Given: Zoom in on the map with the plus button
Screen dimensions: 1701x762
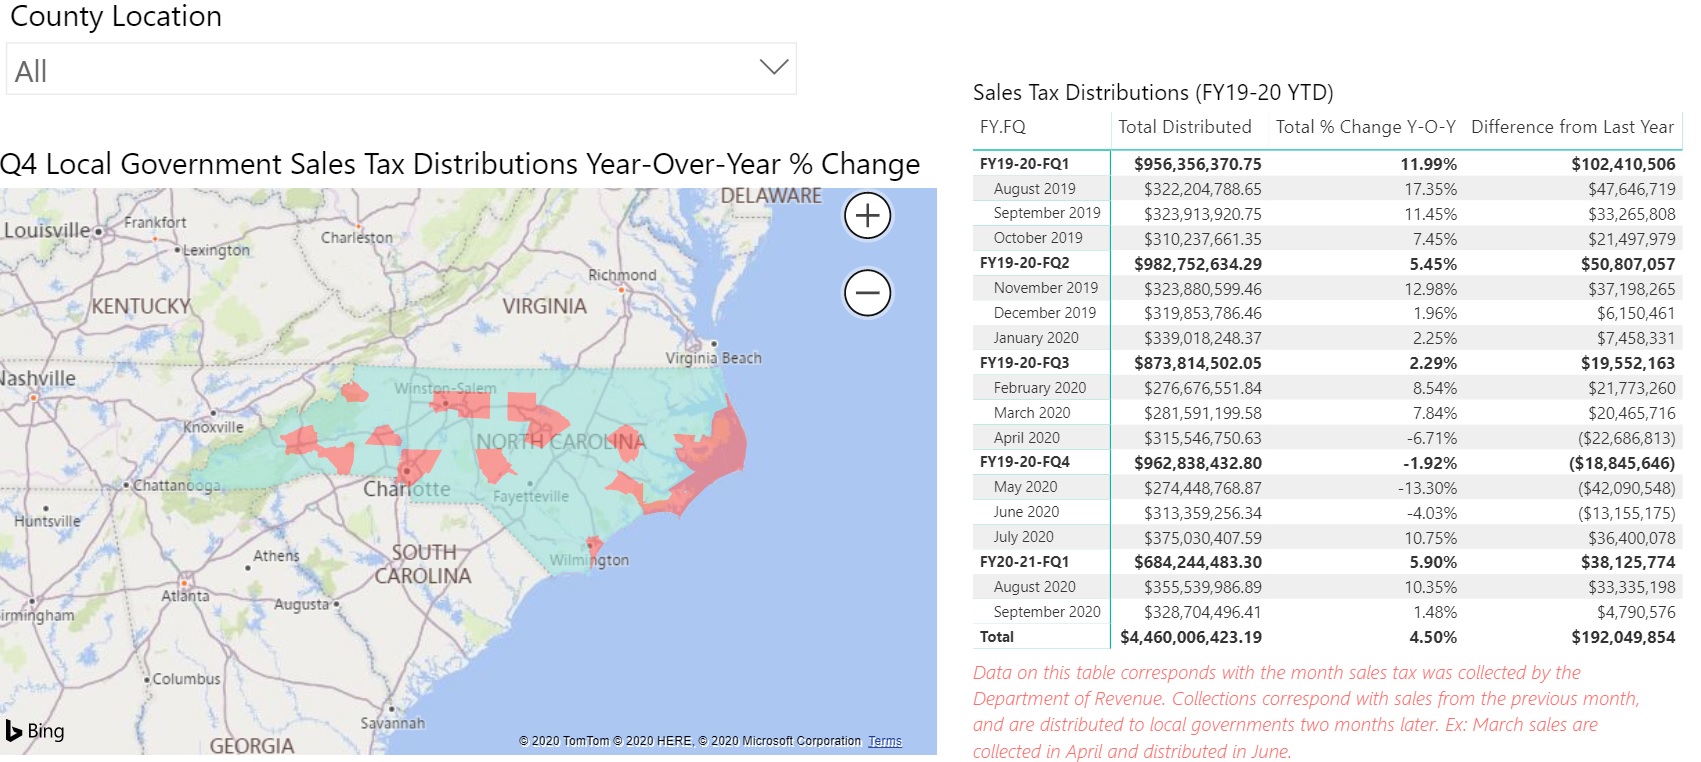Looking at the screenshot, I should pos(867,216).
